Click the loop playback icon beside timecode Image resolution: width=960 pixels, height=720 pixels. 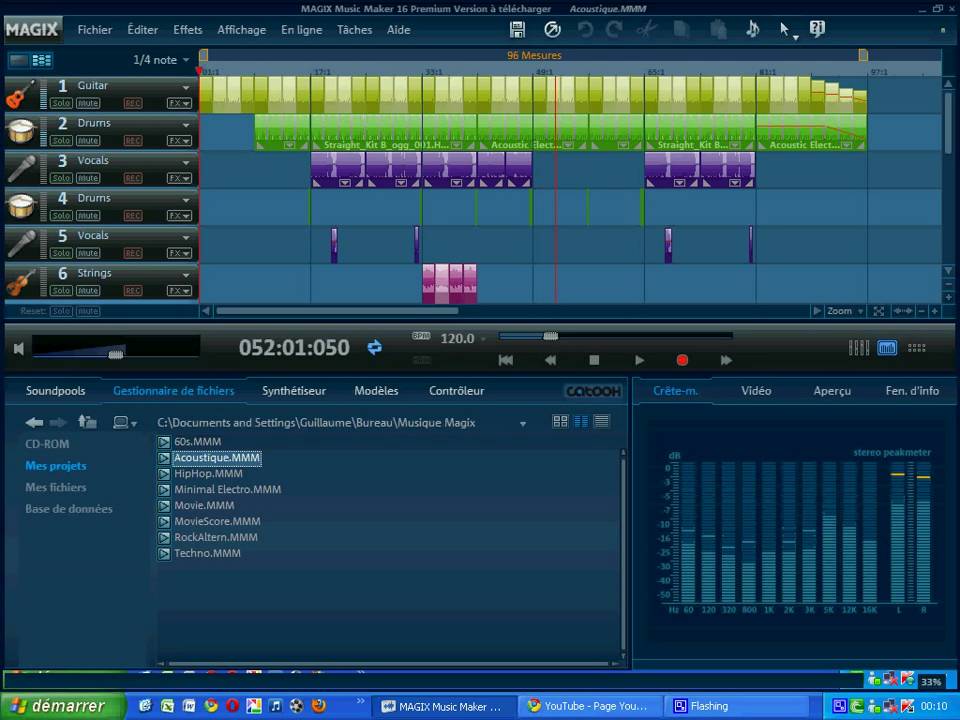point(375,347)
